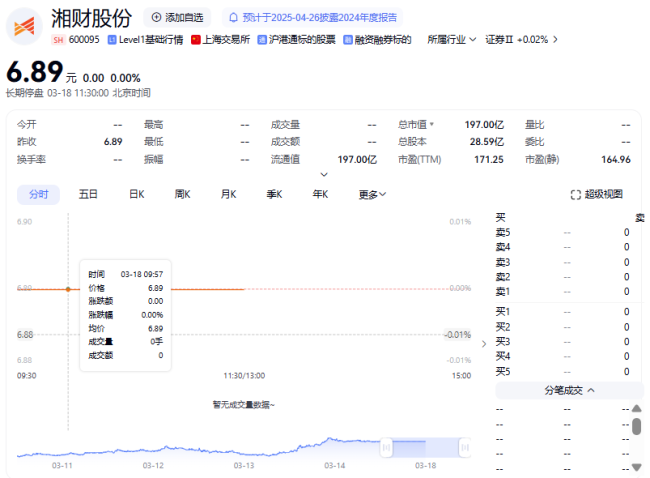The width and height of the screenshot is (650, 478).
Task: Click the 上海交易所 flag tag
Action: point(221,40)
